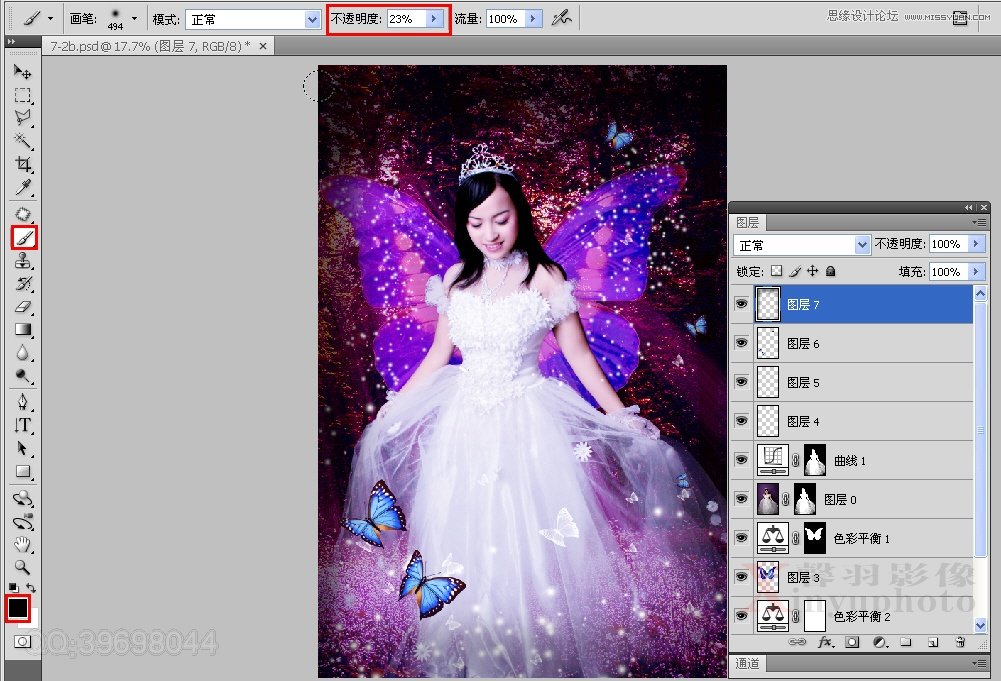Hide the 色彩平衡 1 layer

pyautogui.click(x=741, y=538)
